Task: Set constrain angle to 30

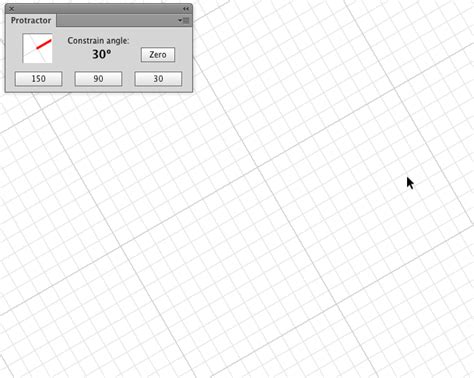Action: pyautogui.click(x=158, y=79)
